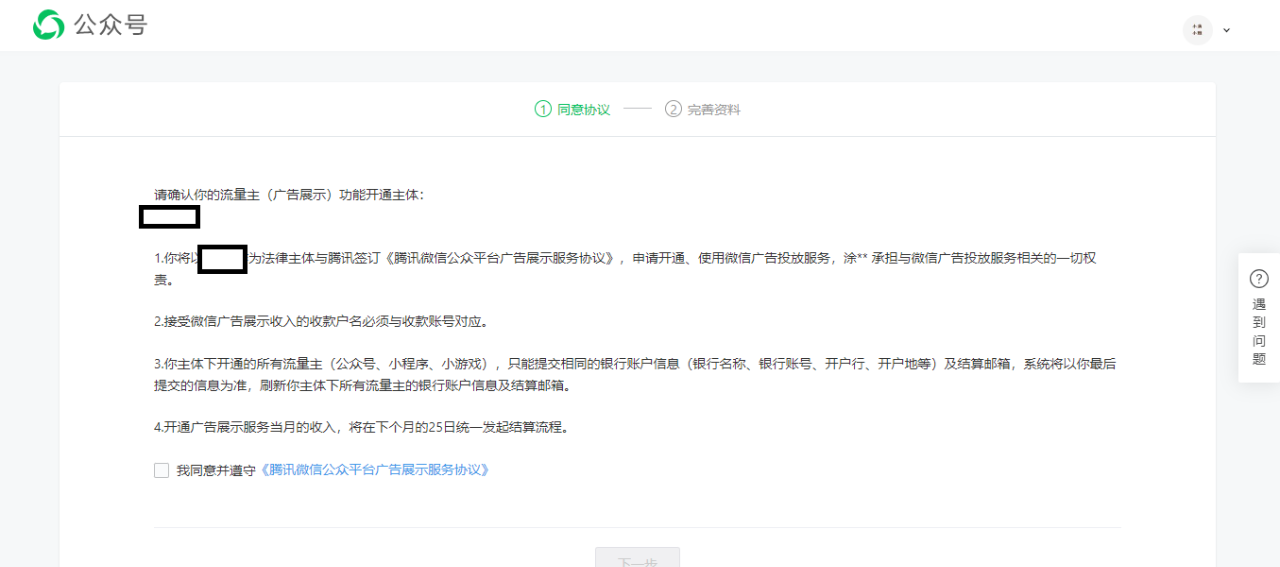Click the 公众号 header title text
Screen dimensions: 1280x567
(111, 25)
